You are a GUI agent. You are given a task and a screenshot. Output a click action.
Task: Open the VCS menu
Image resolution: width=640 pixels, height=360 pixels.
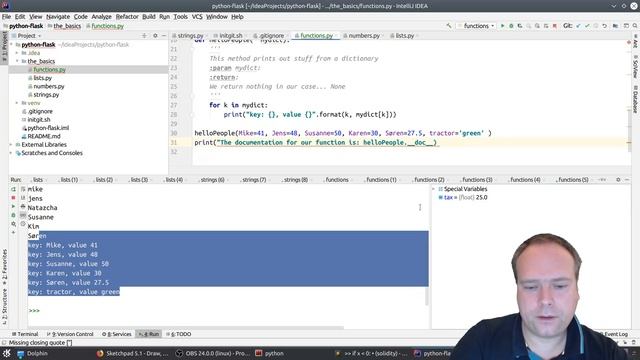click(x=197, y=17)
